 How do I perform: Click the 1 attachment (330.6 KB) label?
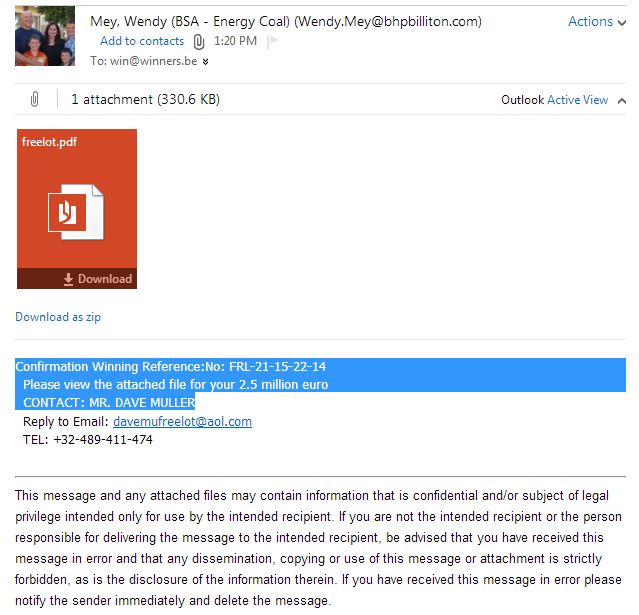[x=145, y=99]
